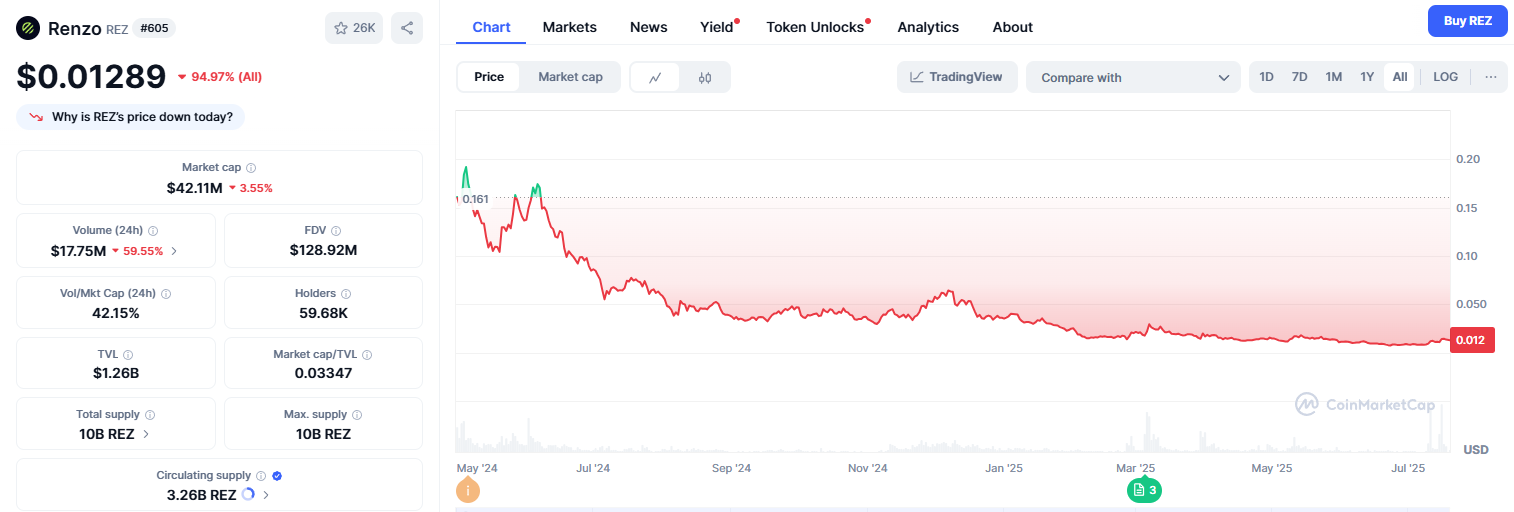Viewport: 1514px width, 512px height.
Task: Switch to line chart view icon
Action: coord(655,77)
